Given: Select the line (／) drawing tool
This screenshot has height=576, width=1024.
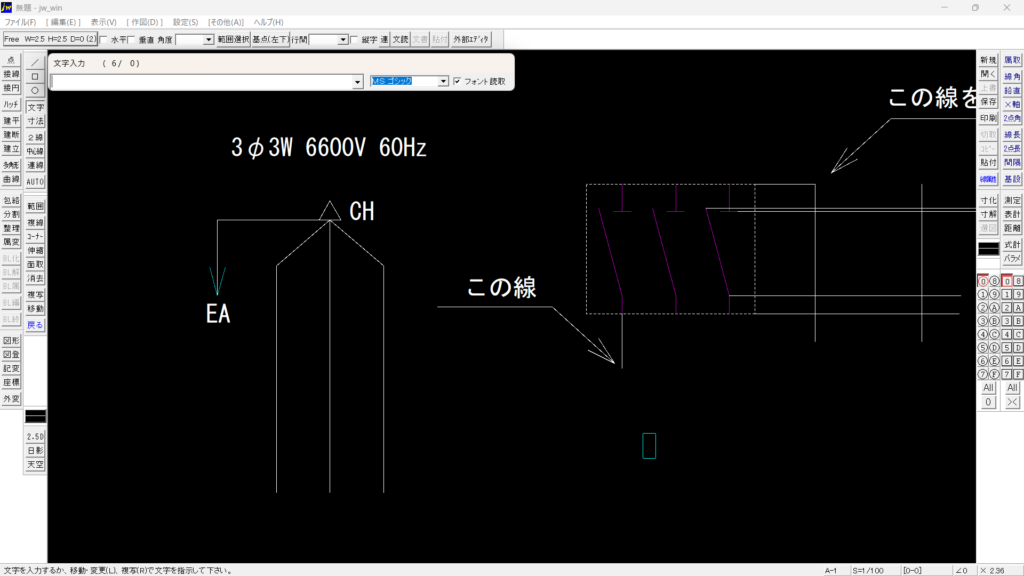Looking at the screenshot, I should pyautogui.click(x=35, y=61).
